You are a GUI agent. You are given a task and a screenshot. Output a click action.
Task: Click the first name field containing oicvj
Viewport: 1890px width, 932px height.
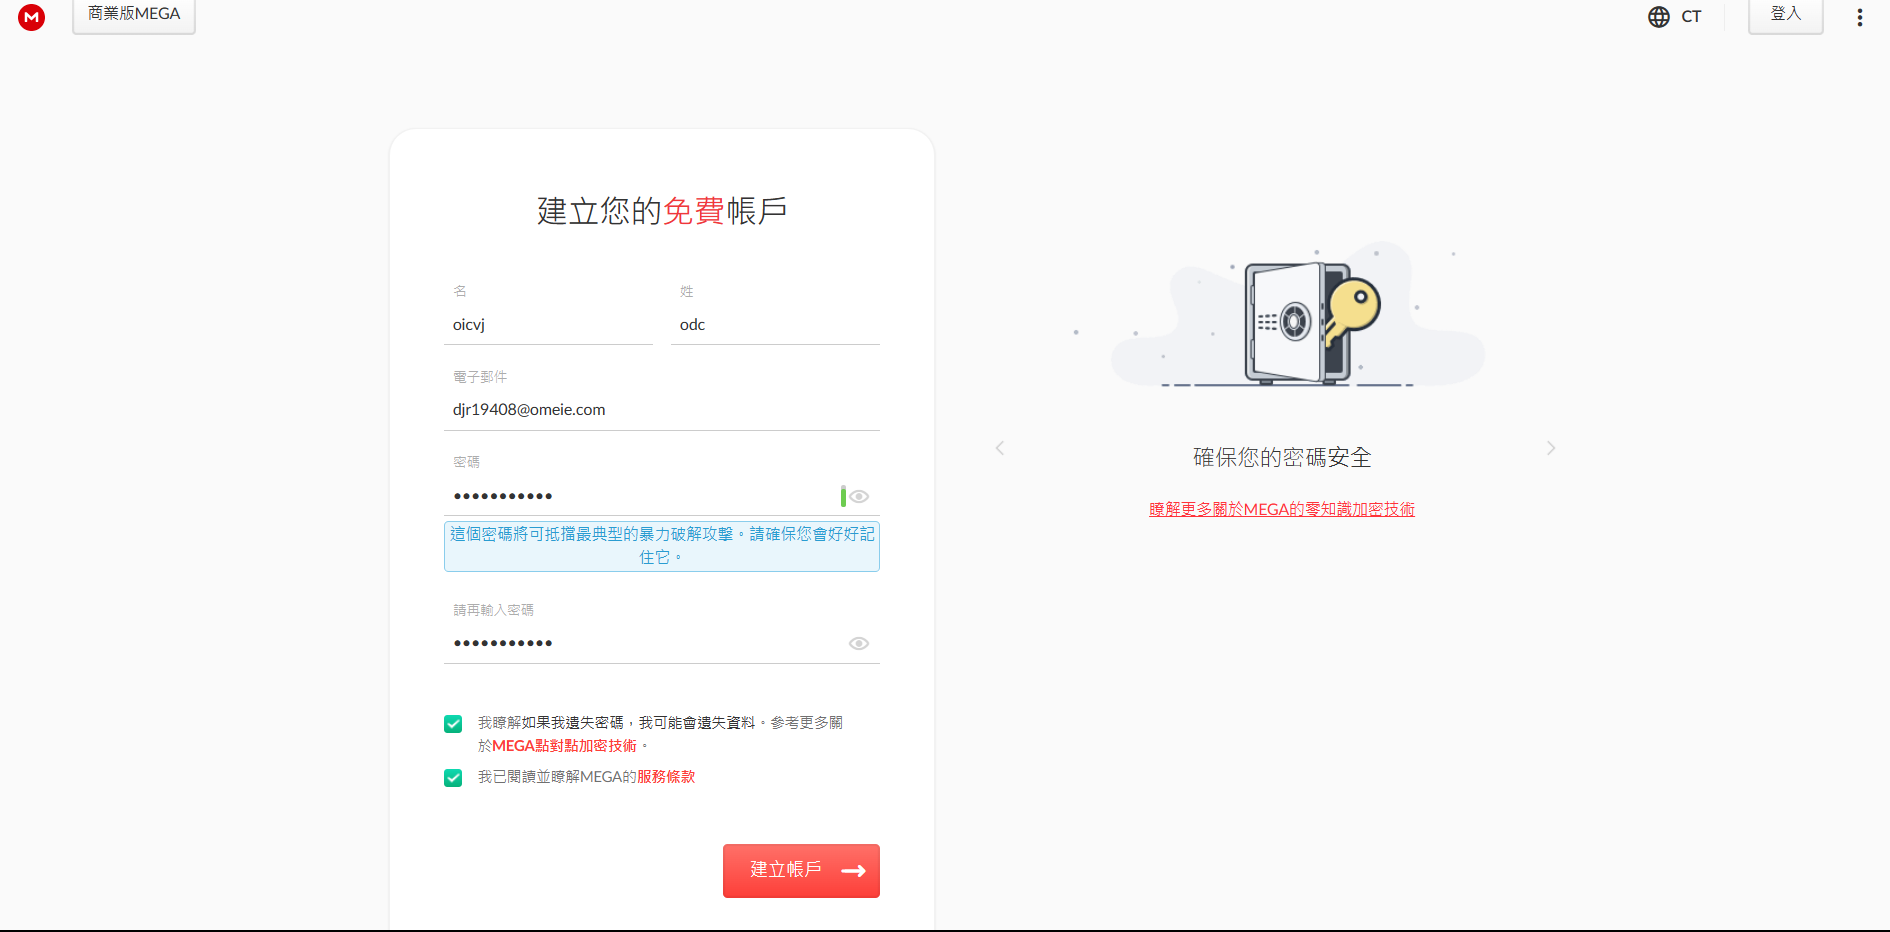pos(548,325)
